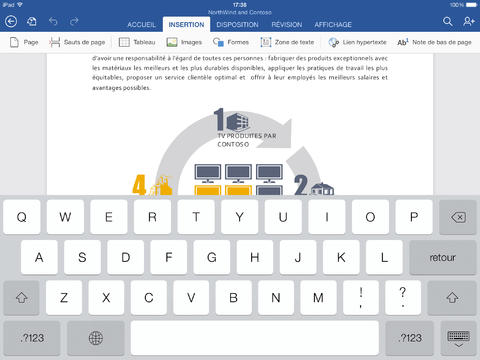Hide the keyboard with dismiss key
This screenshot has height=360, width=480.
[x=459, y=338]
